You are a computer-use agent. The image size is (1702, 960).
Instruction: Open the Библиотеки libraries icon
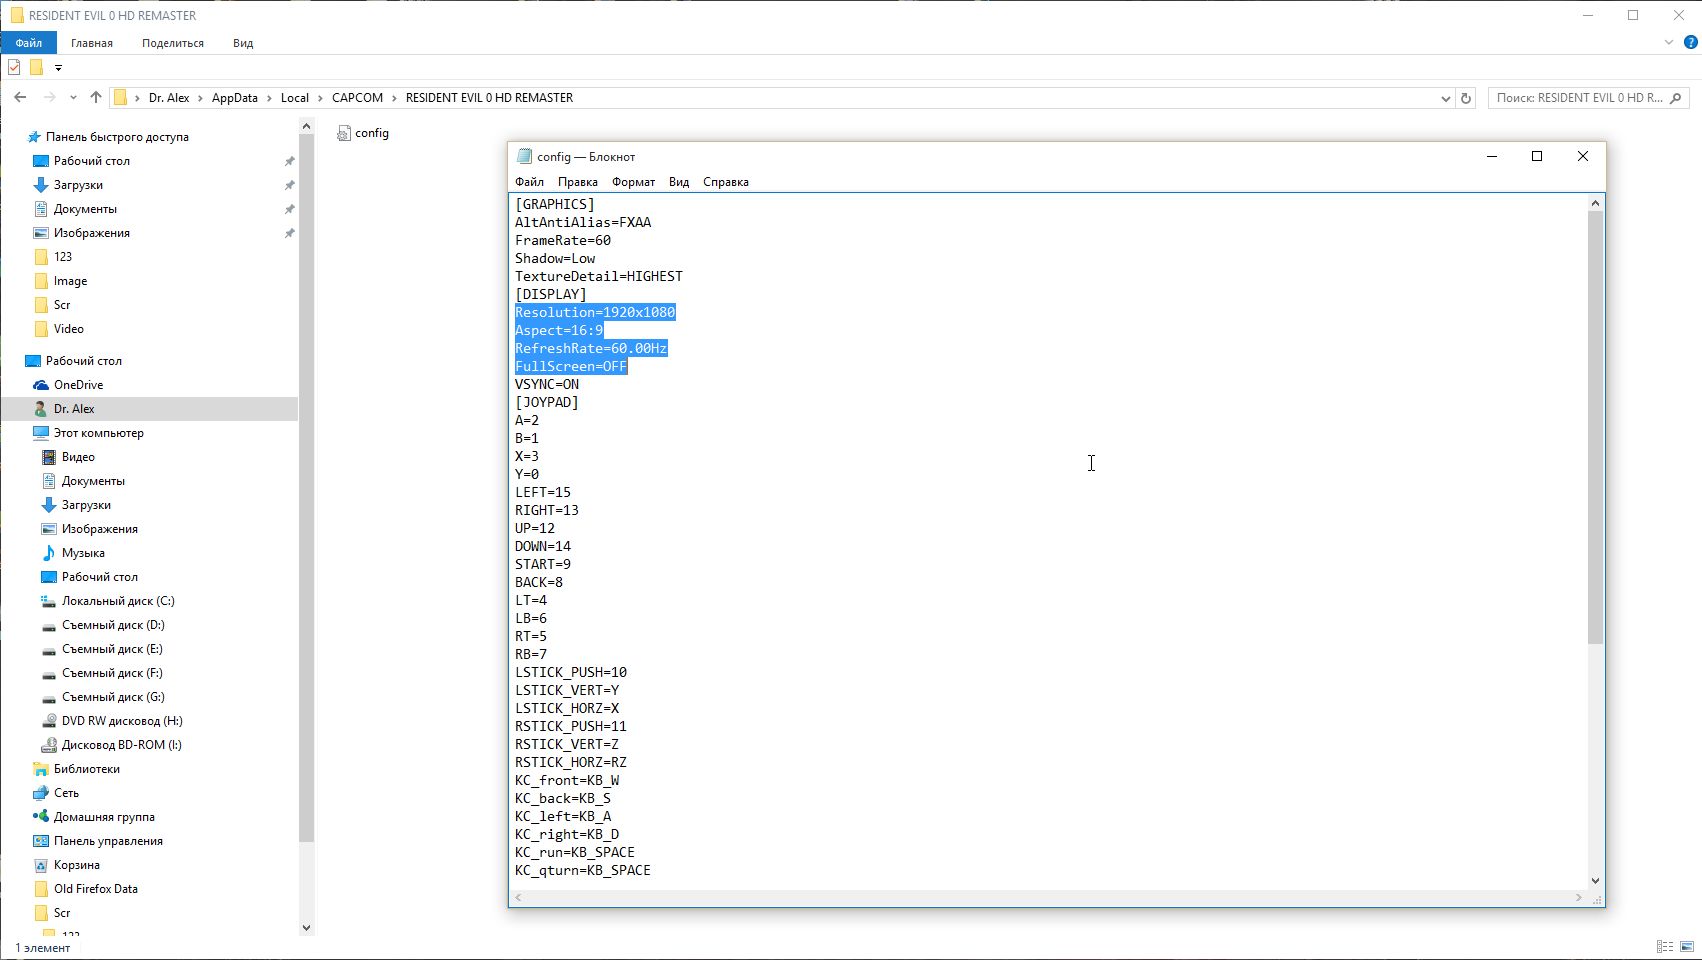[41, 769]
